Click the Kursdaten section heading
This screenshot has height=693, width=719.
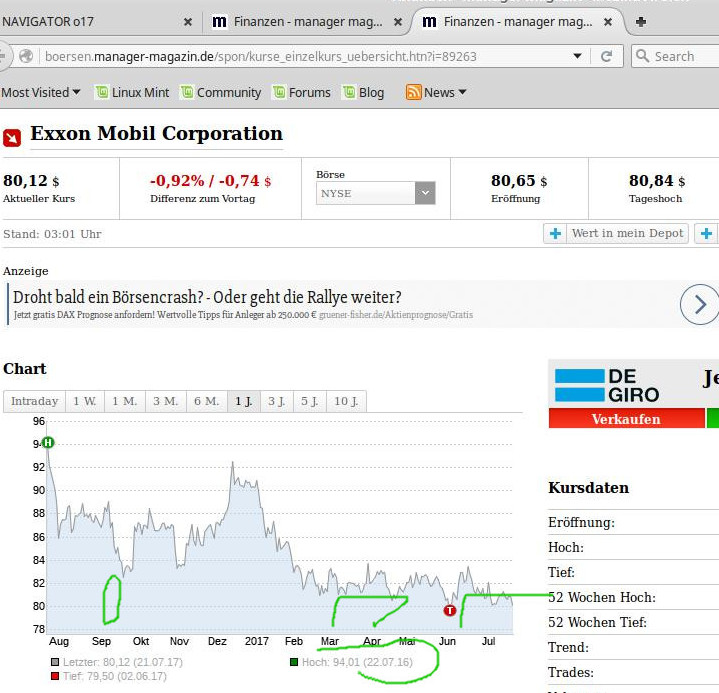588,488
